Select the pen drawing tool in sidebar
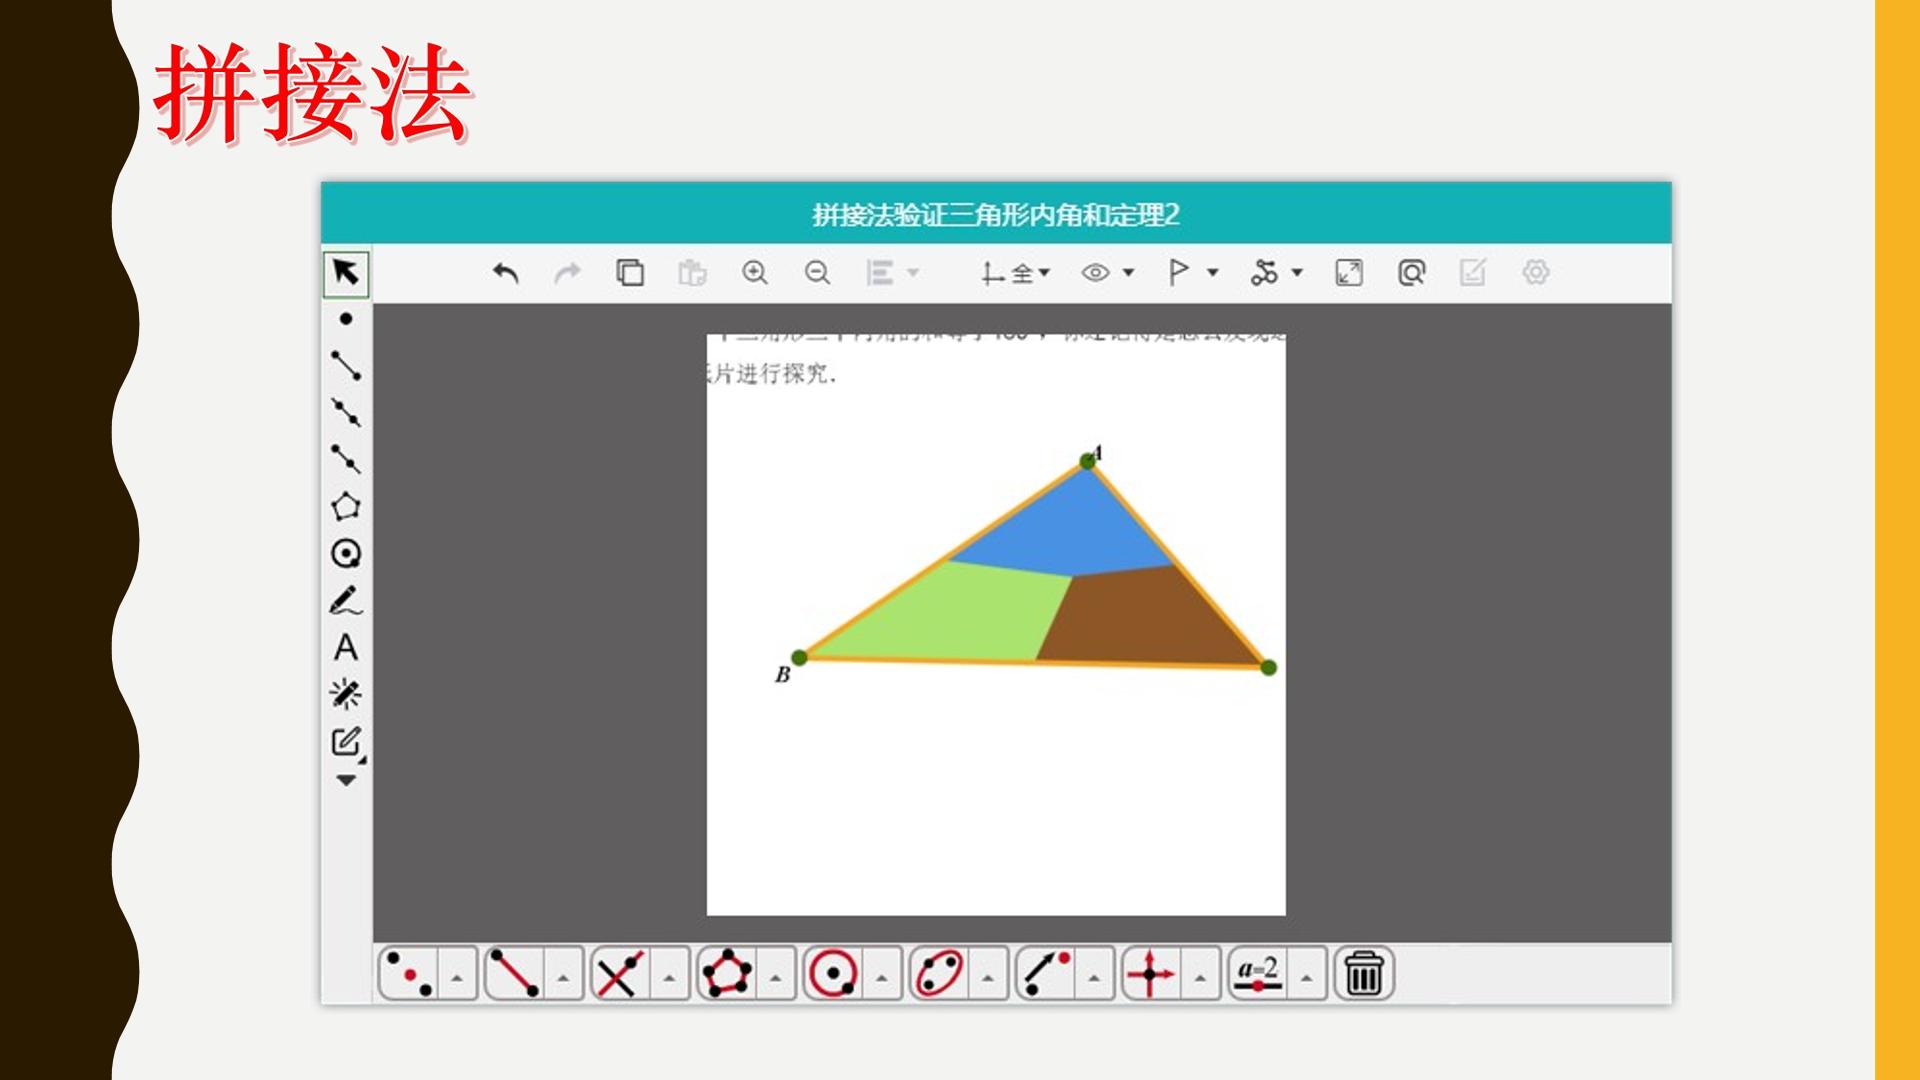 click(x=346, y=601)
